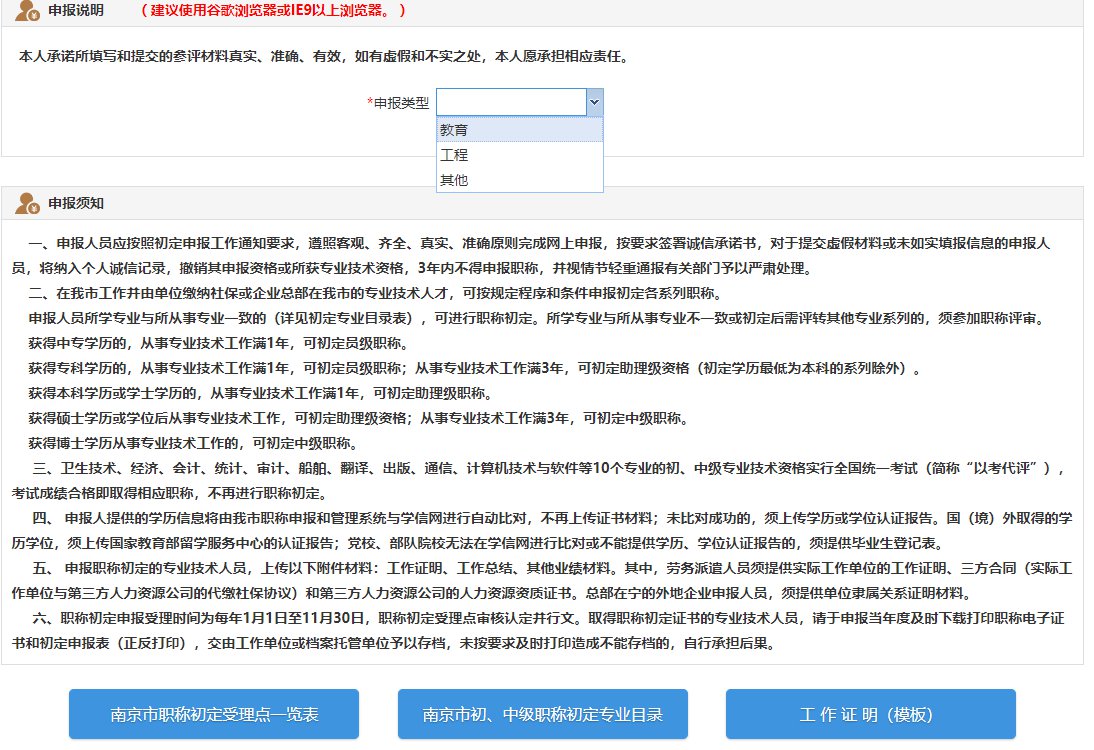Click notice paragraph 四 about 学信网 verification
Screen dimensions: 1094x750
(540, 530)
